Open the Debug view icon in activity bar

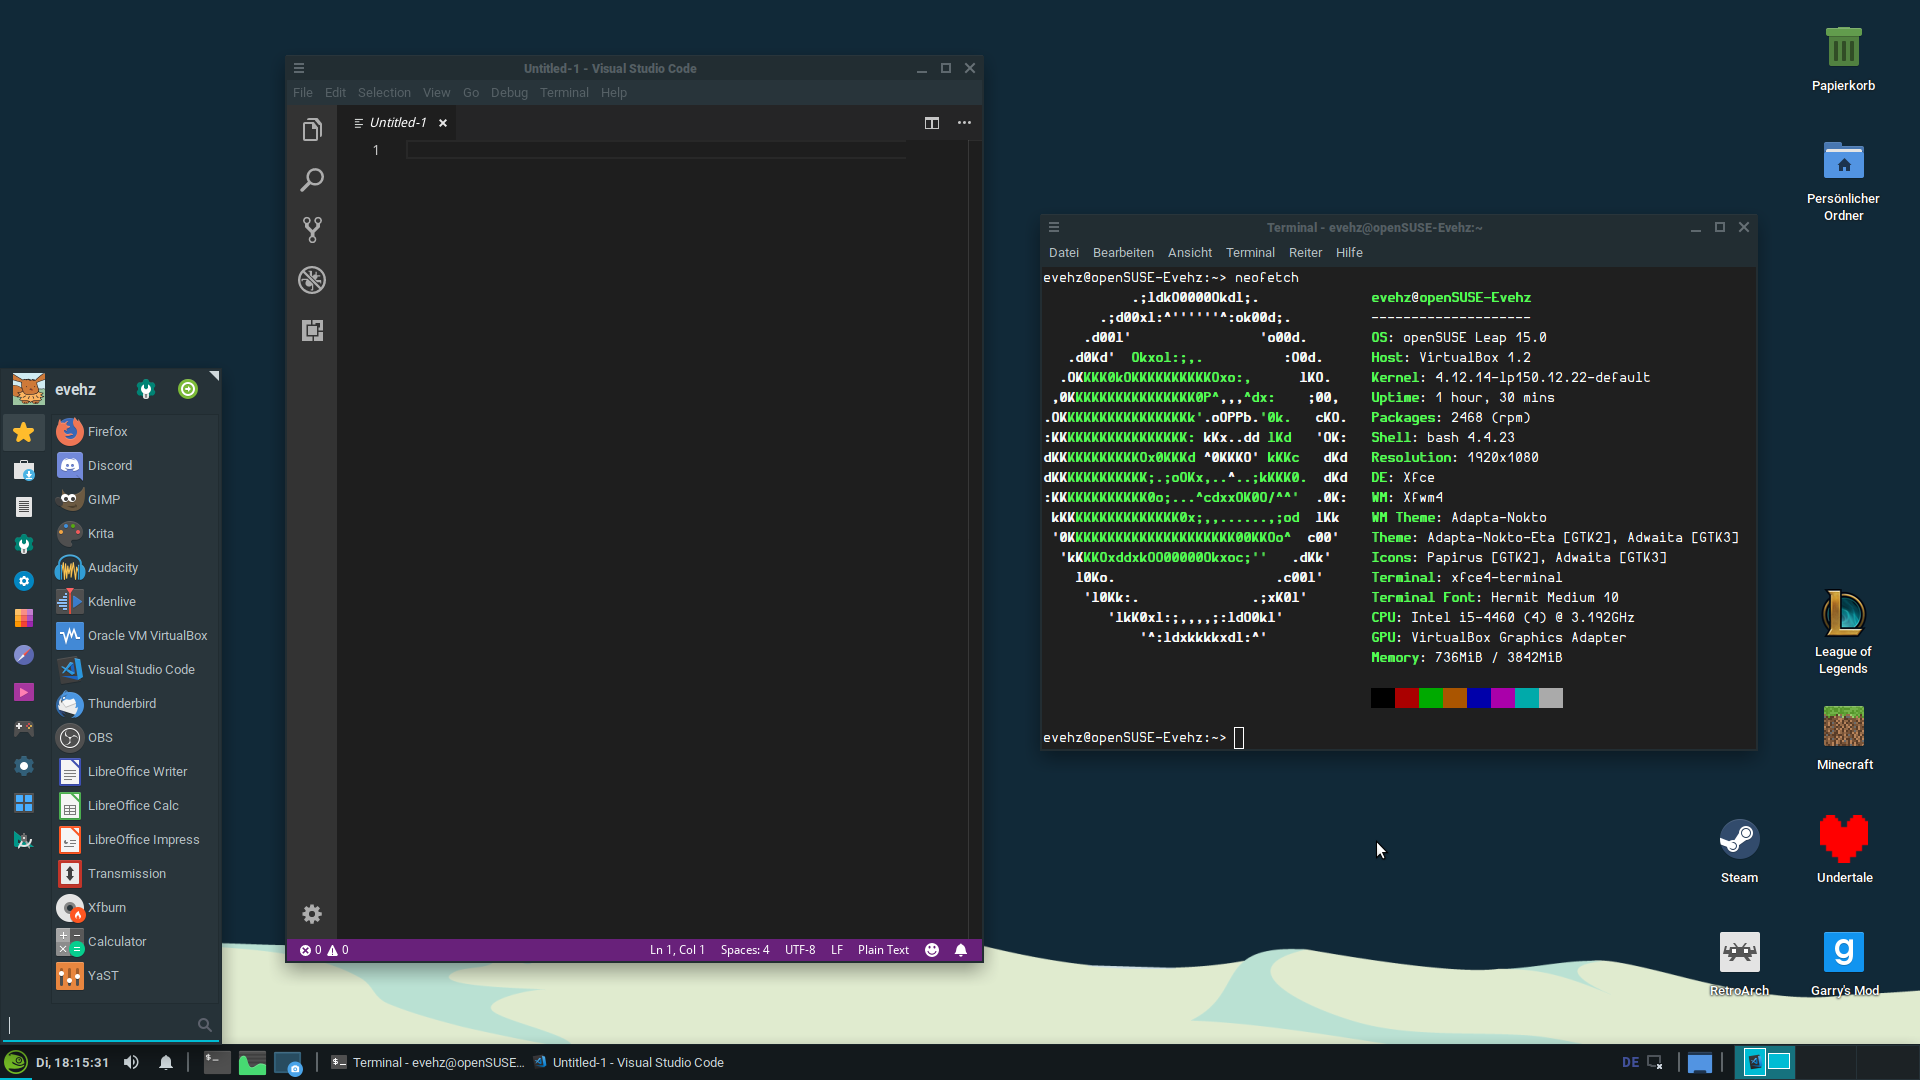pyautogui.click(x=312, y=280)
